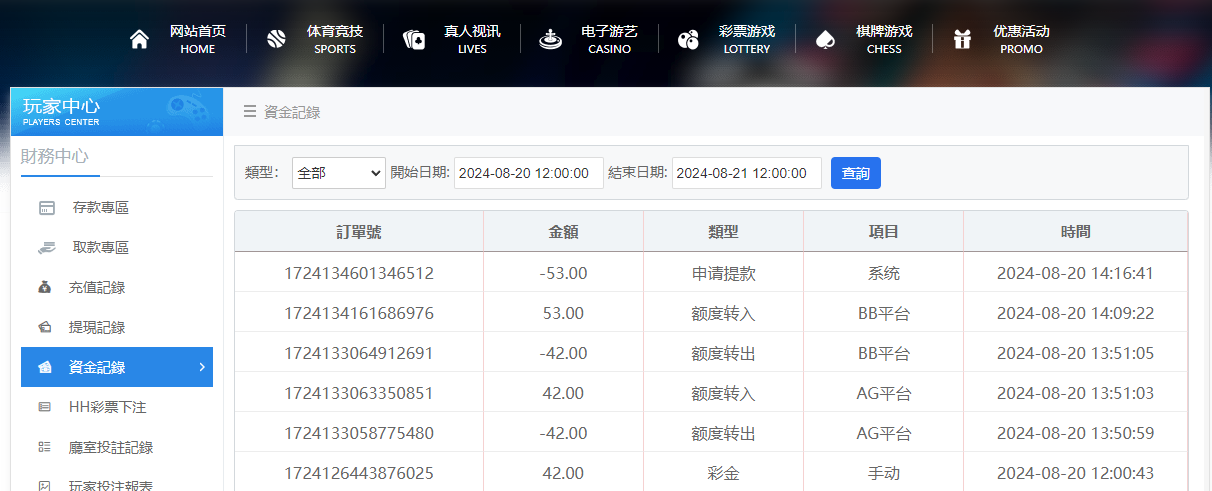Screen dimensions: 1212x491
Task: Click the Lottery balls icon
Action: click(x=688, y=39)
